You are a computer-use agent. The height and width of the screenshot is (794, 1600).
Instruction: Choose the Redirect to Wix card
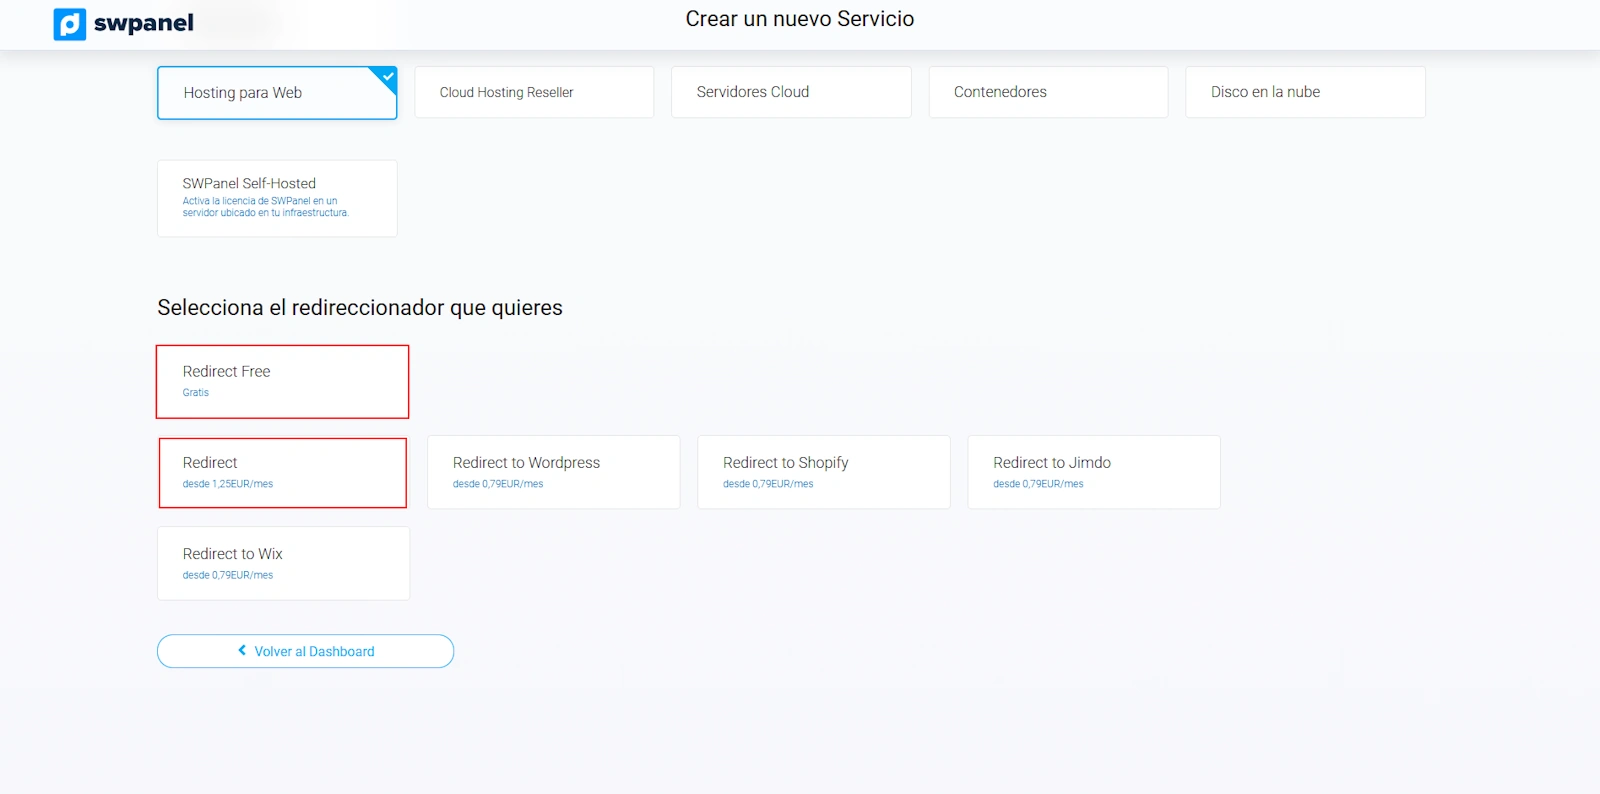click(282, 563)
